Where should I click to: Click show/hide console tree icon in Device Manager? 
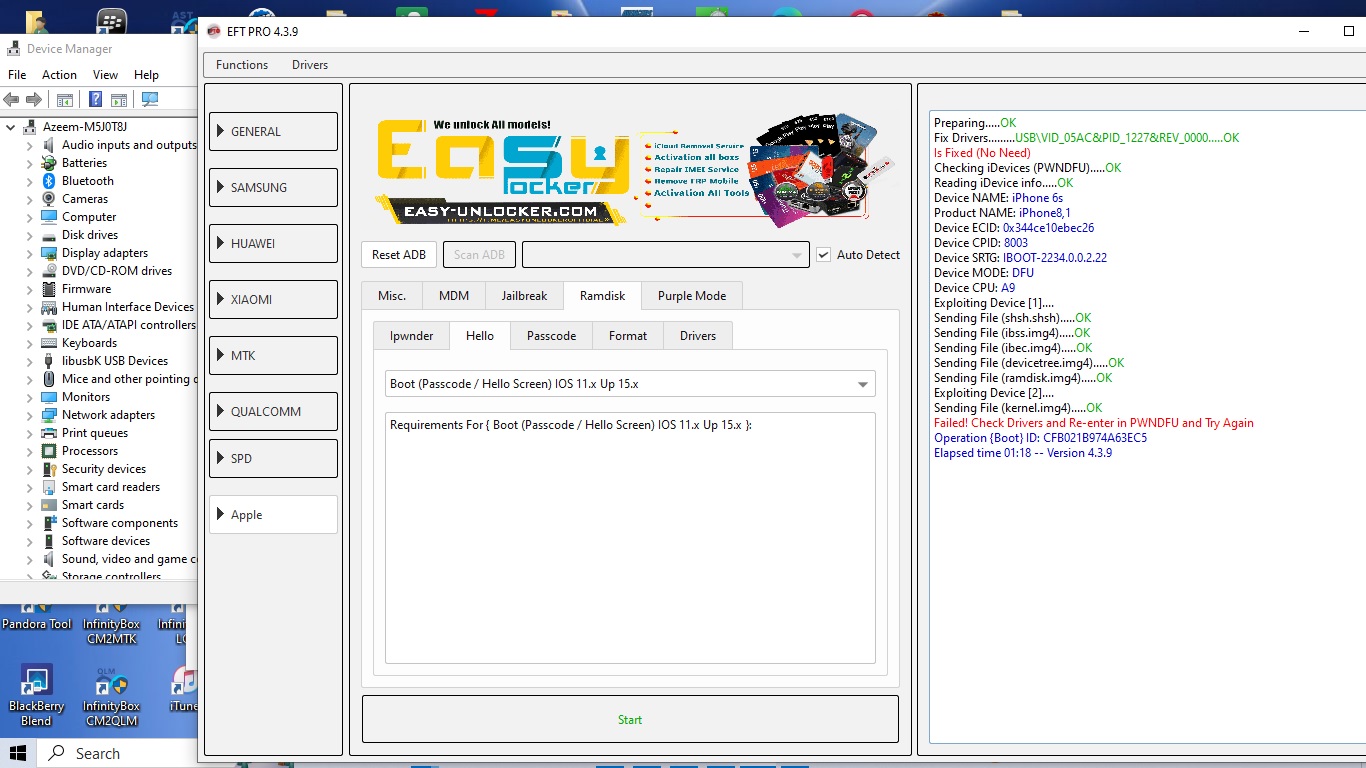[x=65, y=99]
